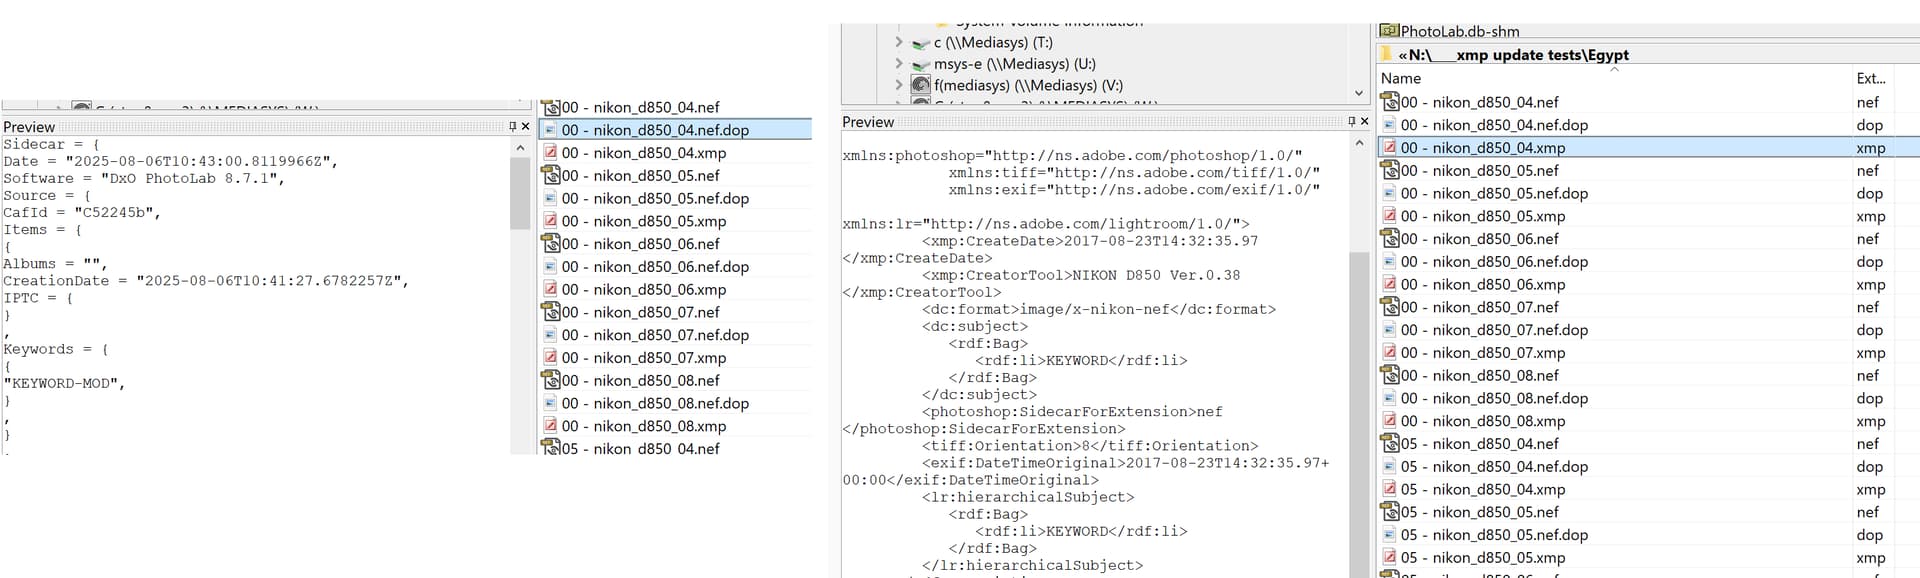Expand the msys-e (\\Mediasys) (U:) drive node
The width and height of the screenshot is (1920, 578).
pos(899,64)
